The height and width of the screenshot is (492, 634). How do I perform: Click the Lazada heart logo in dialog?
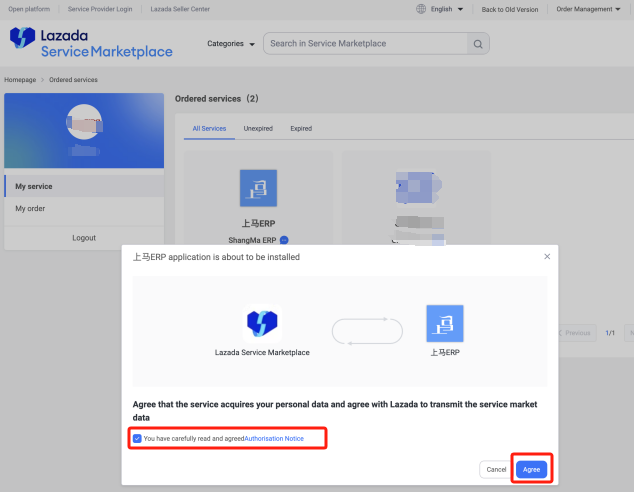pos(262,323)
